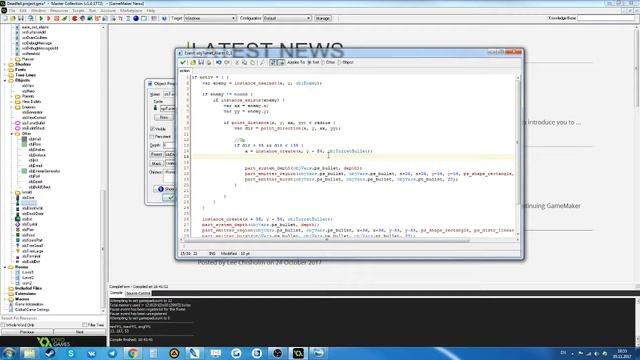Click the Knowledge Base search field
This screenshot has width=640, height=360.
tap(606, 18)
